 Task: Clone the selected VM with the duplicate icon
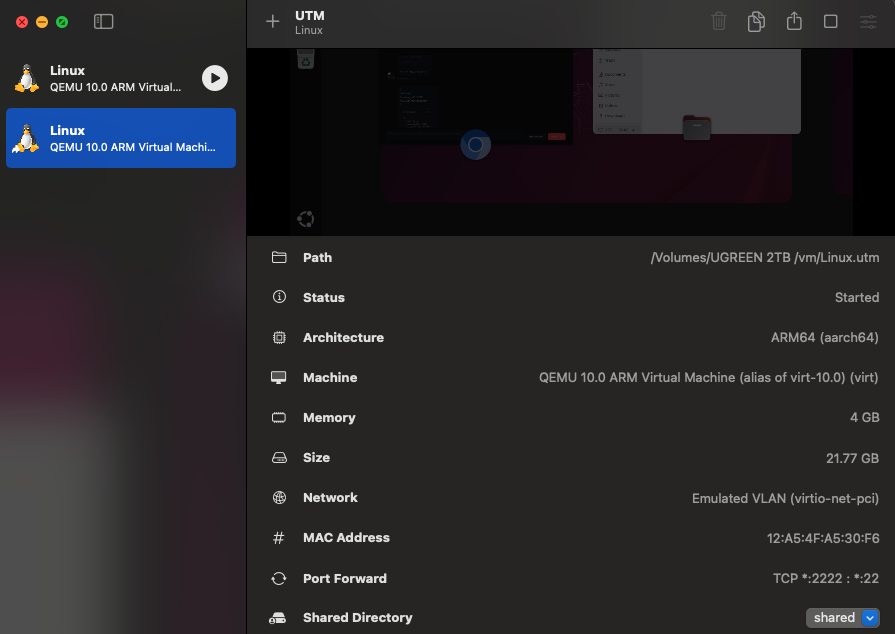pos(756,22)
